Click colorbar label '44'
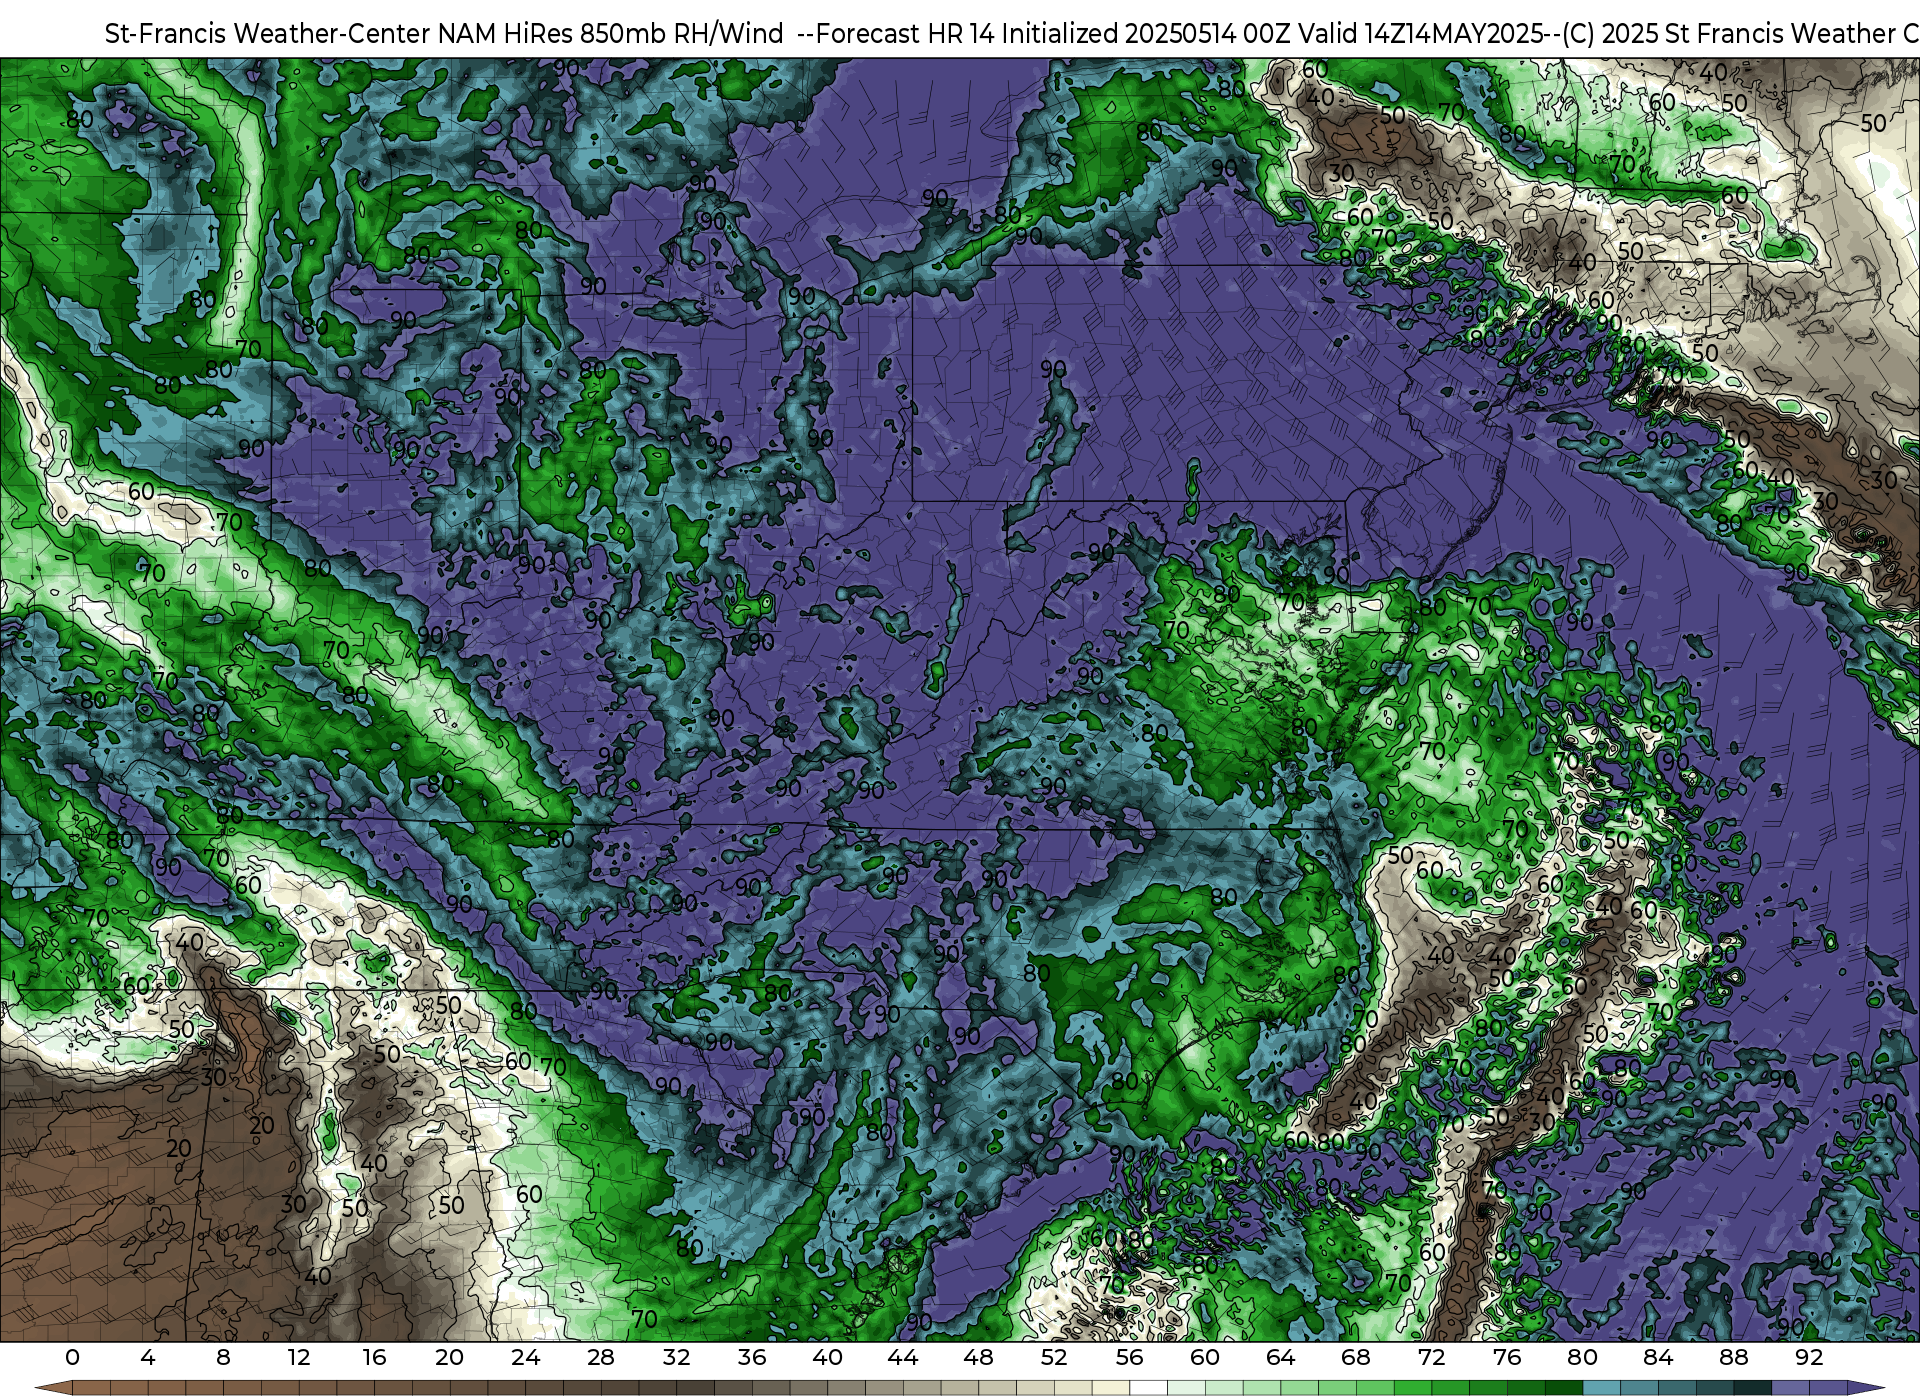 point(903,1358)
